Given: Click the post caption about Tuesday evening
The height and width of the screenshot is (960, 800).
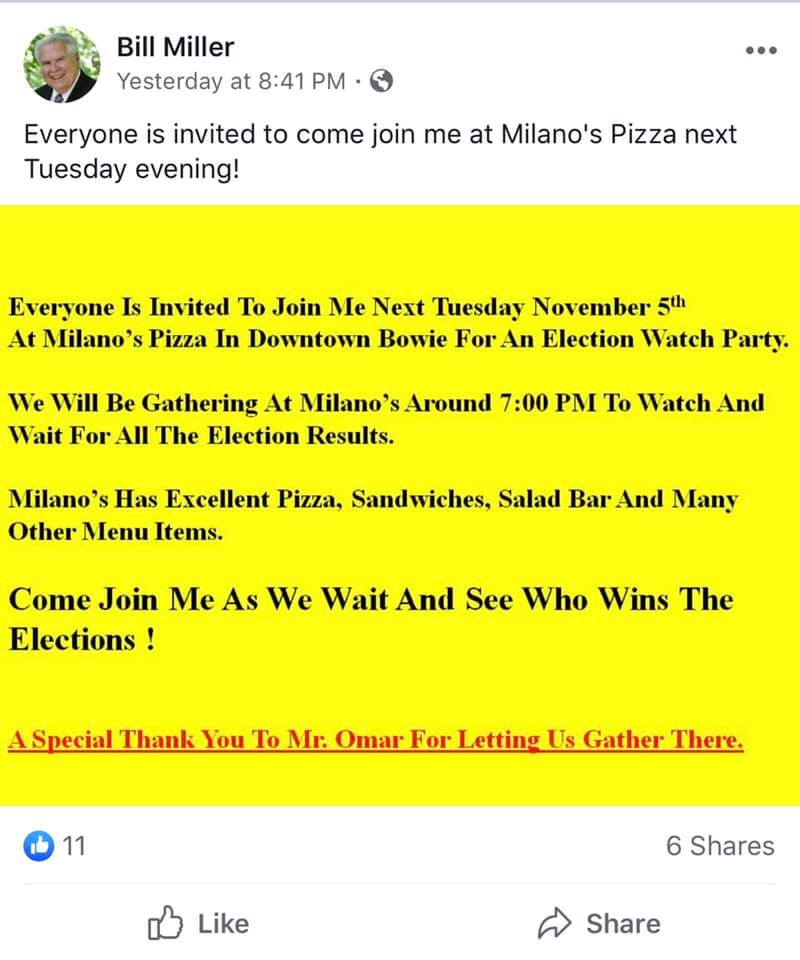Looking at the screenshot, I should [x=380, y=151].
